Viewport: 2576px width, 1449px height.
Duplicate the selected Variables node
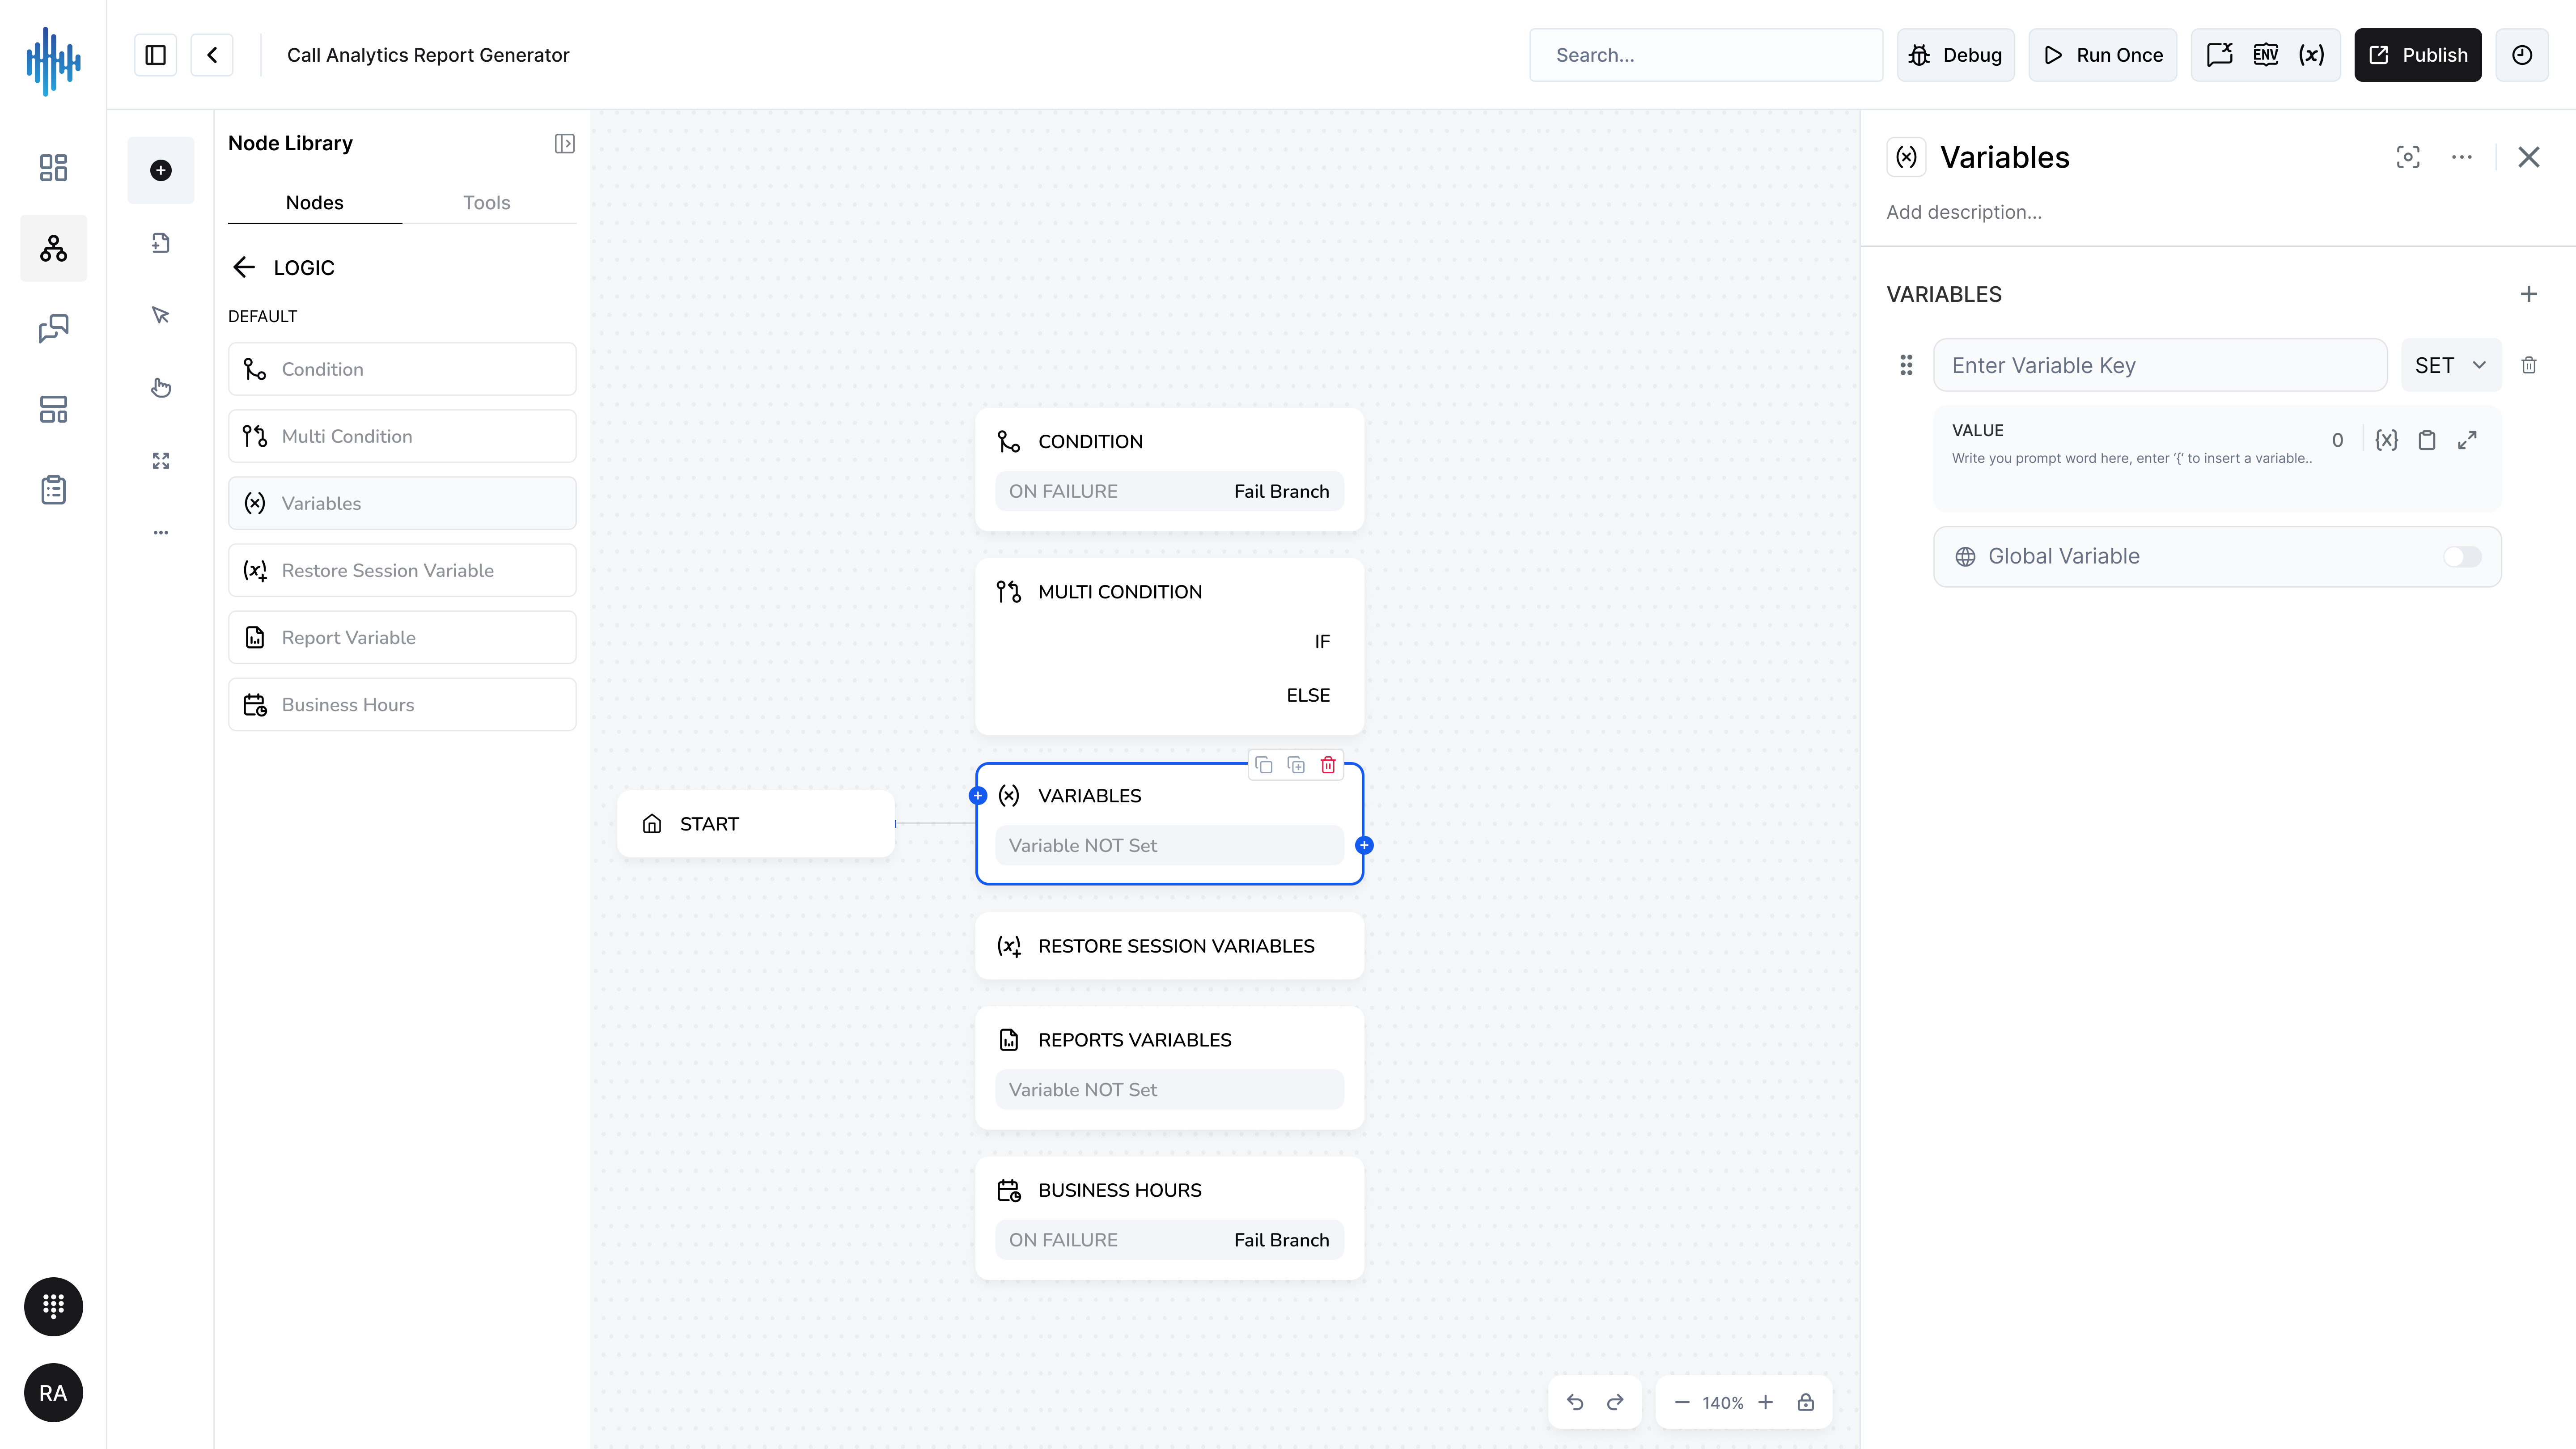1296,765
